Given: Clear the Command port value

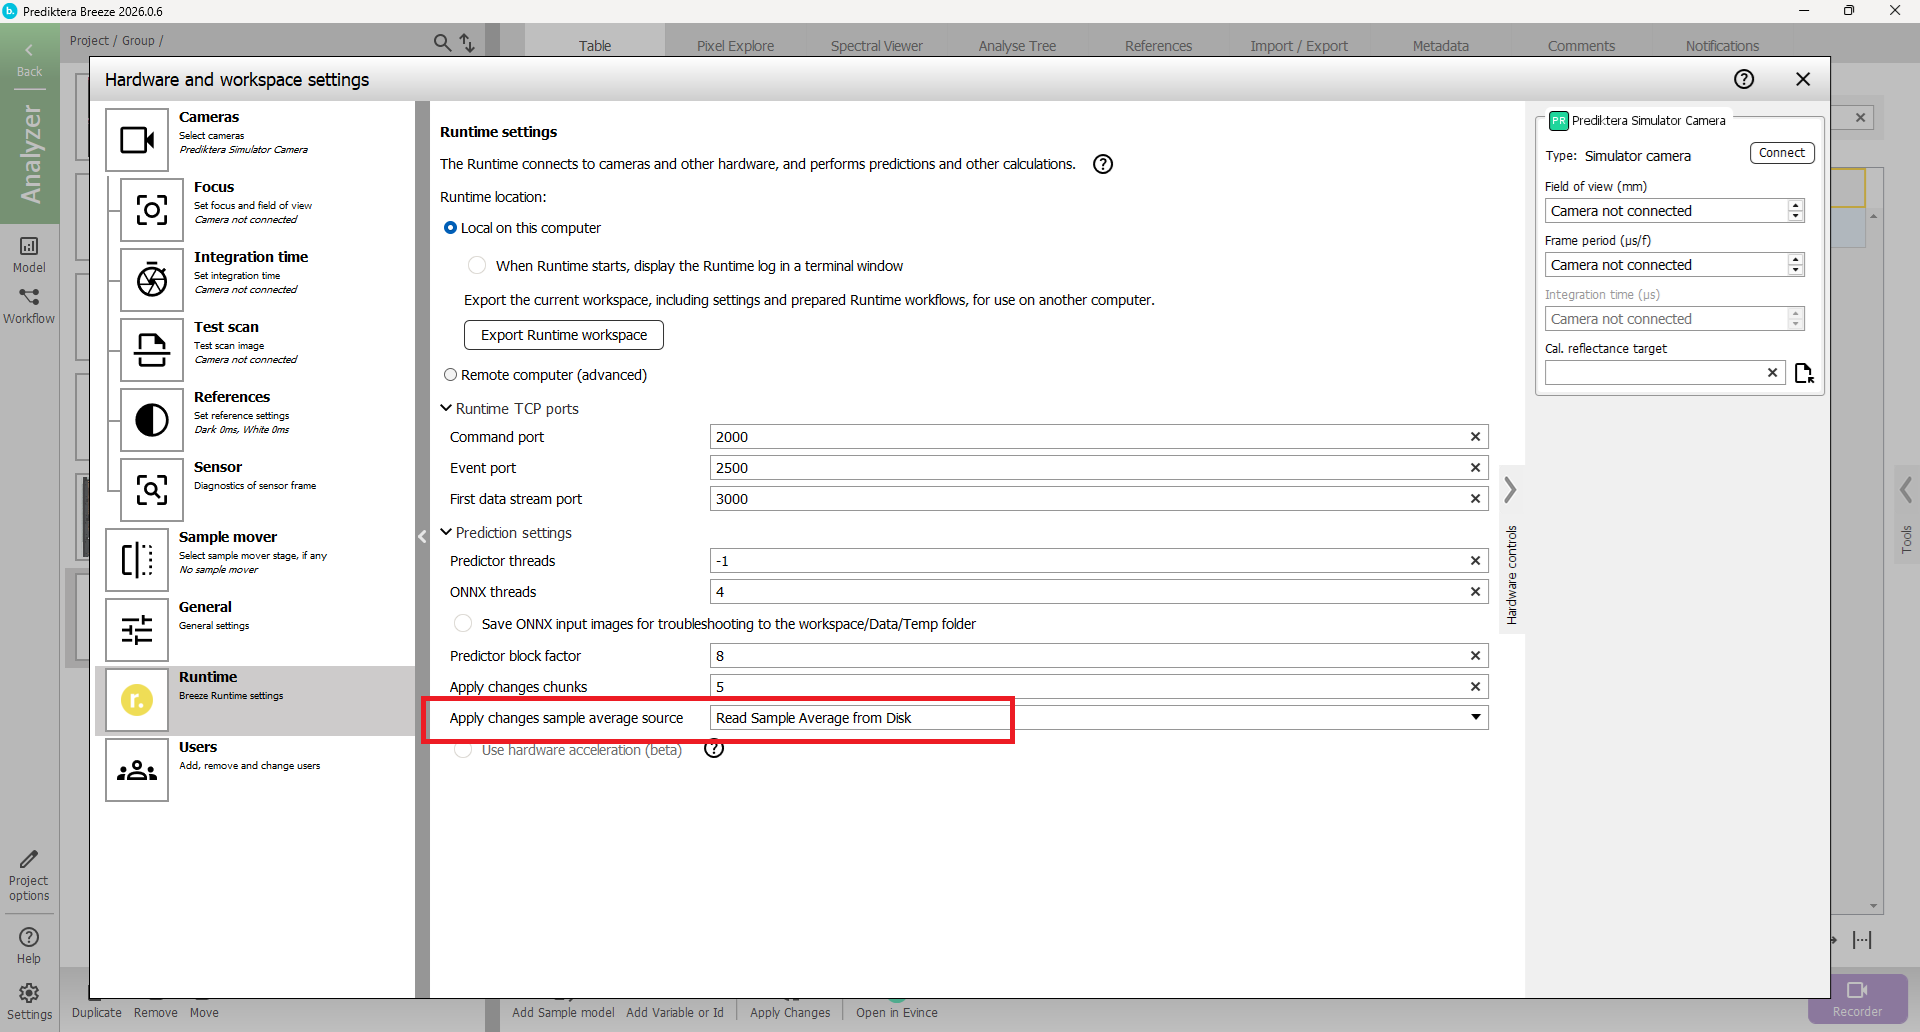Looking at the screenshot, I should [1475, 437].
